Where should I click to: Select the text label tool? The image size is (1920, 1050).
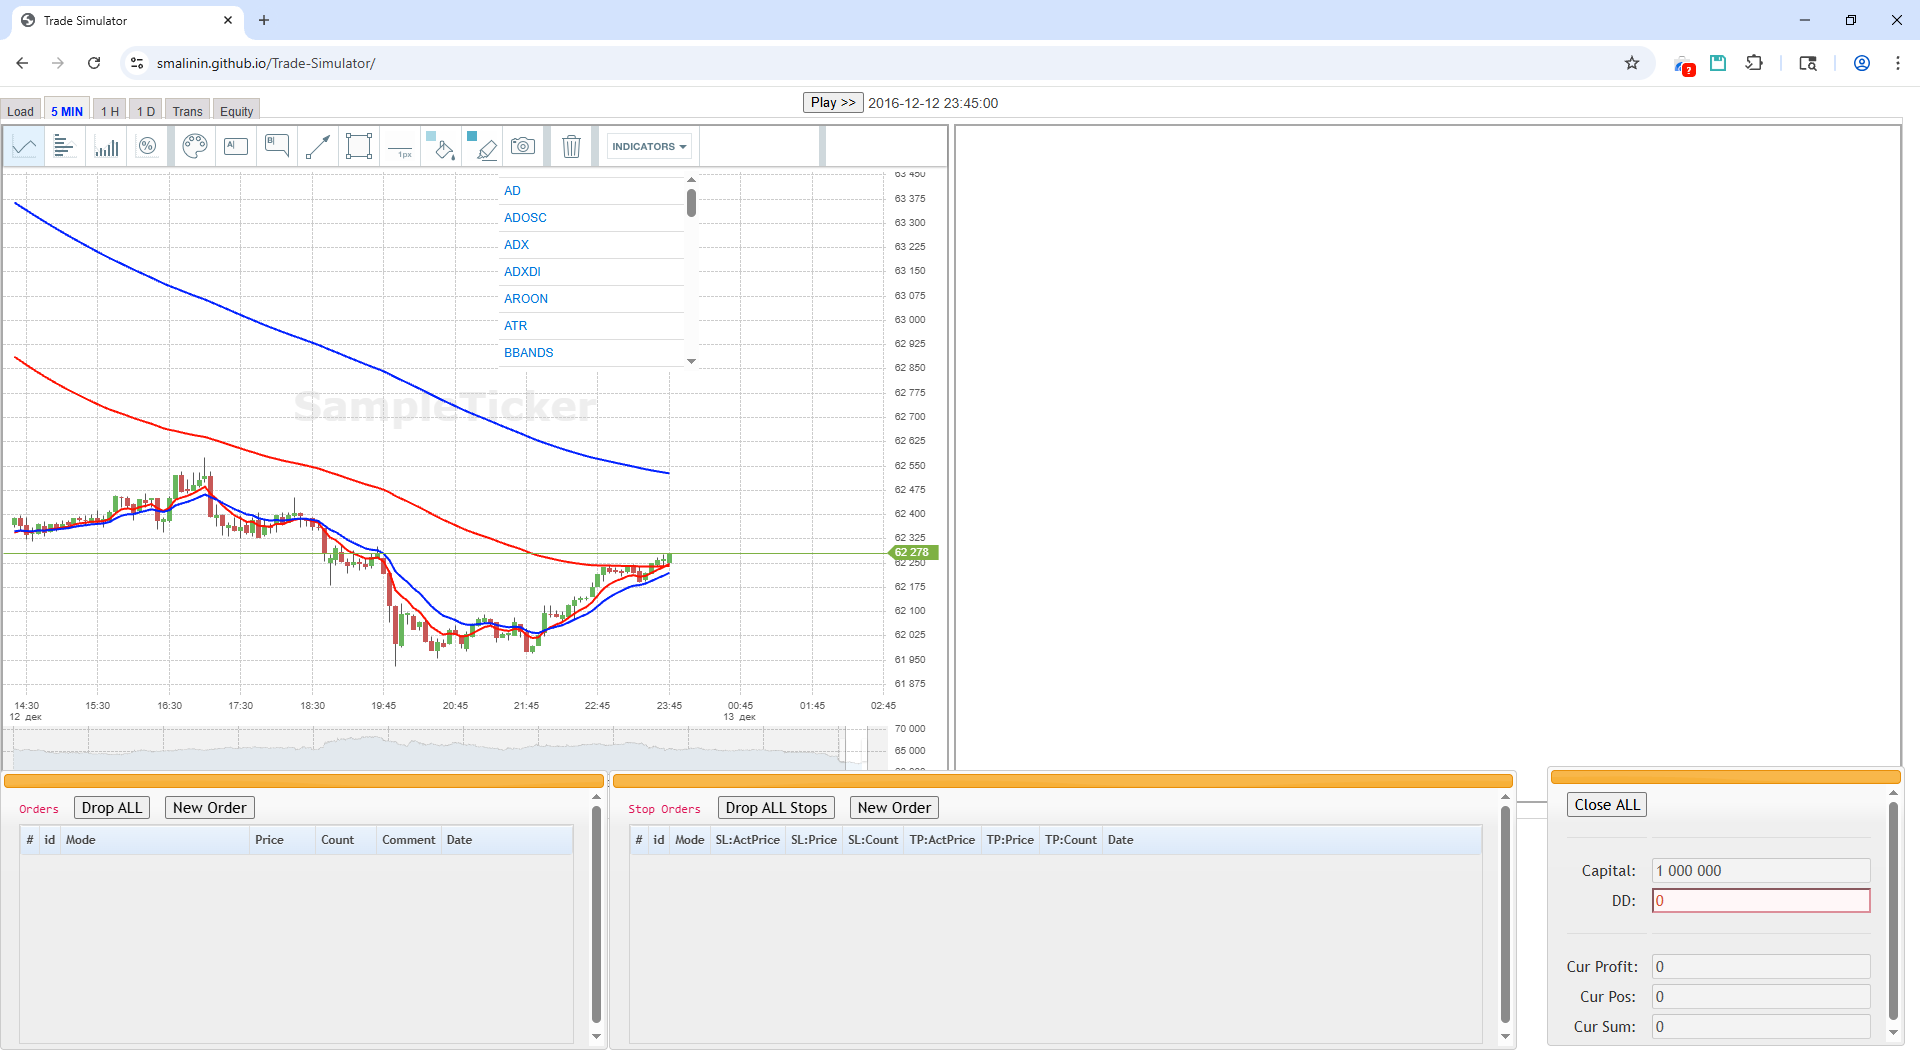pyautogui.click(x=235, y=145)
